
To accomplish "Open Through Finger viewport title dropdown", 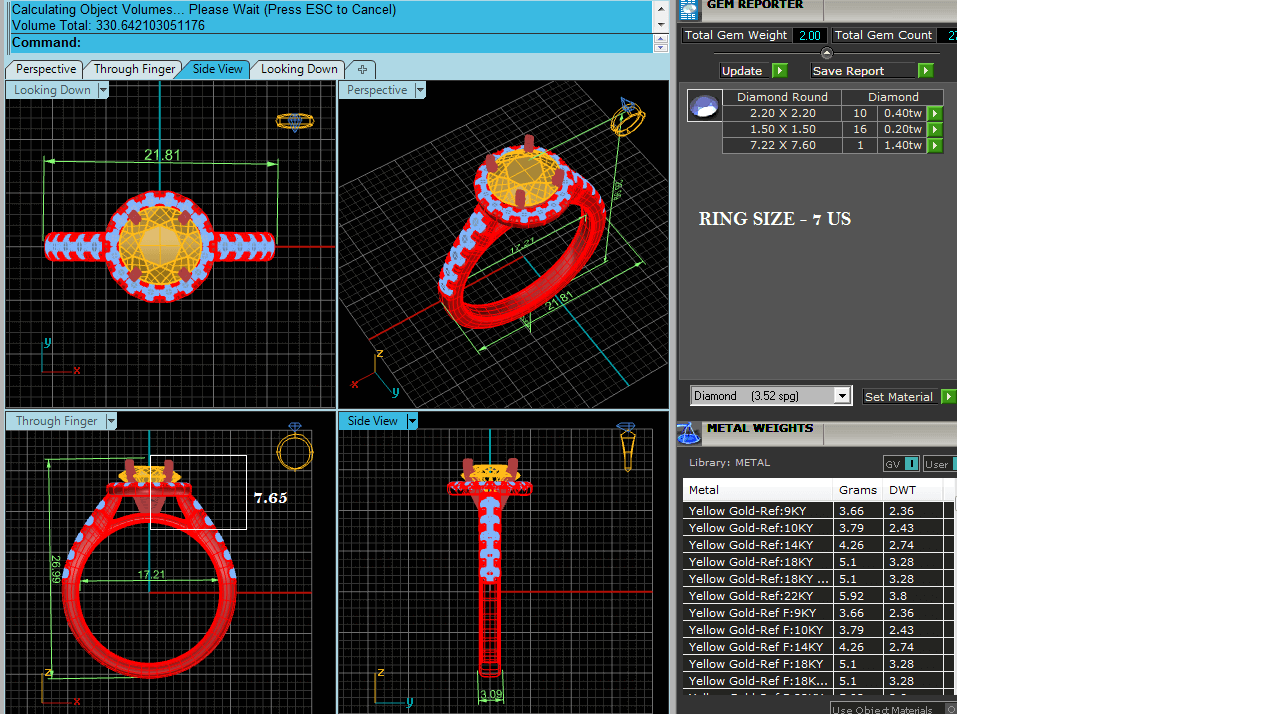I will coord(111,421).
